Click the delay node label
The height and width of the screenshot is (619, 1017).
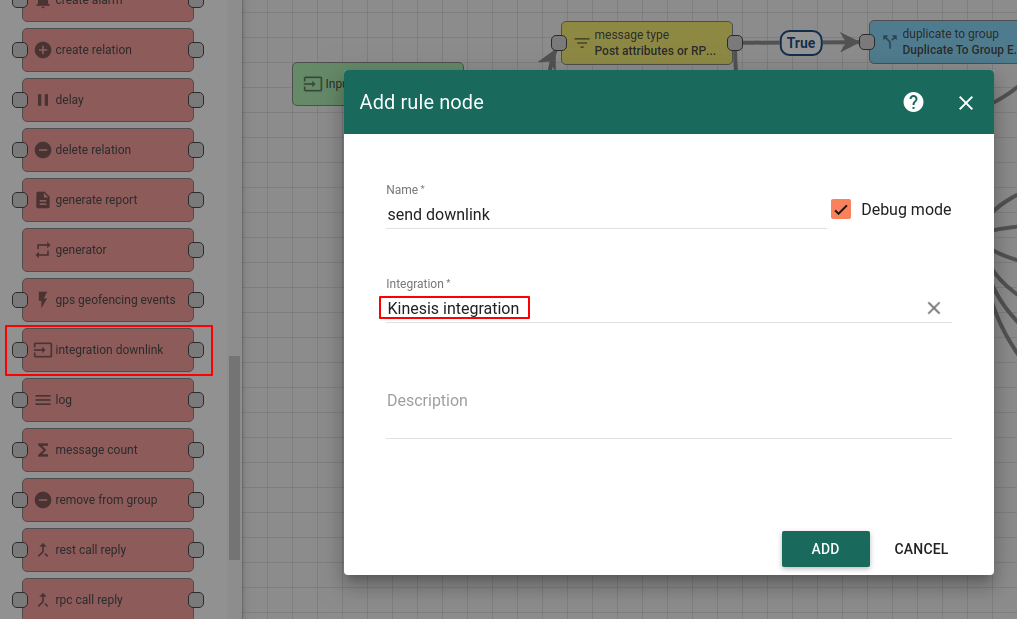[x=69, y=100]
